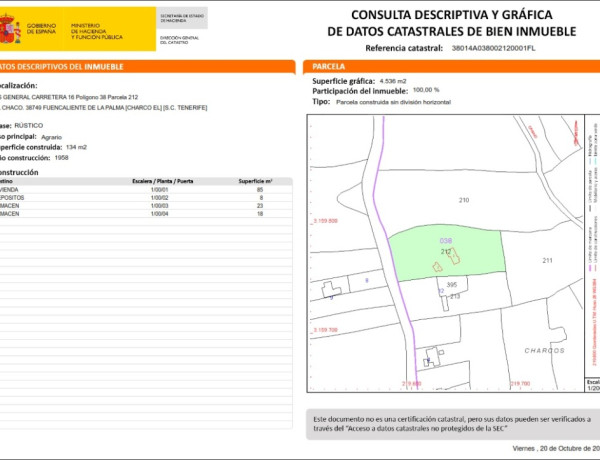Click the Consulta Descriptiva y Gráfica title
This screenshot has width=600, height=460.
[x=452, y=23]
